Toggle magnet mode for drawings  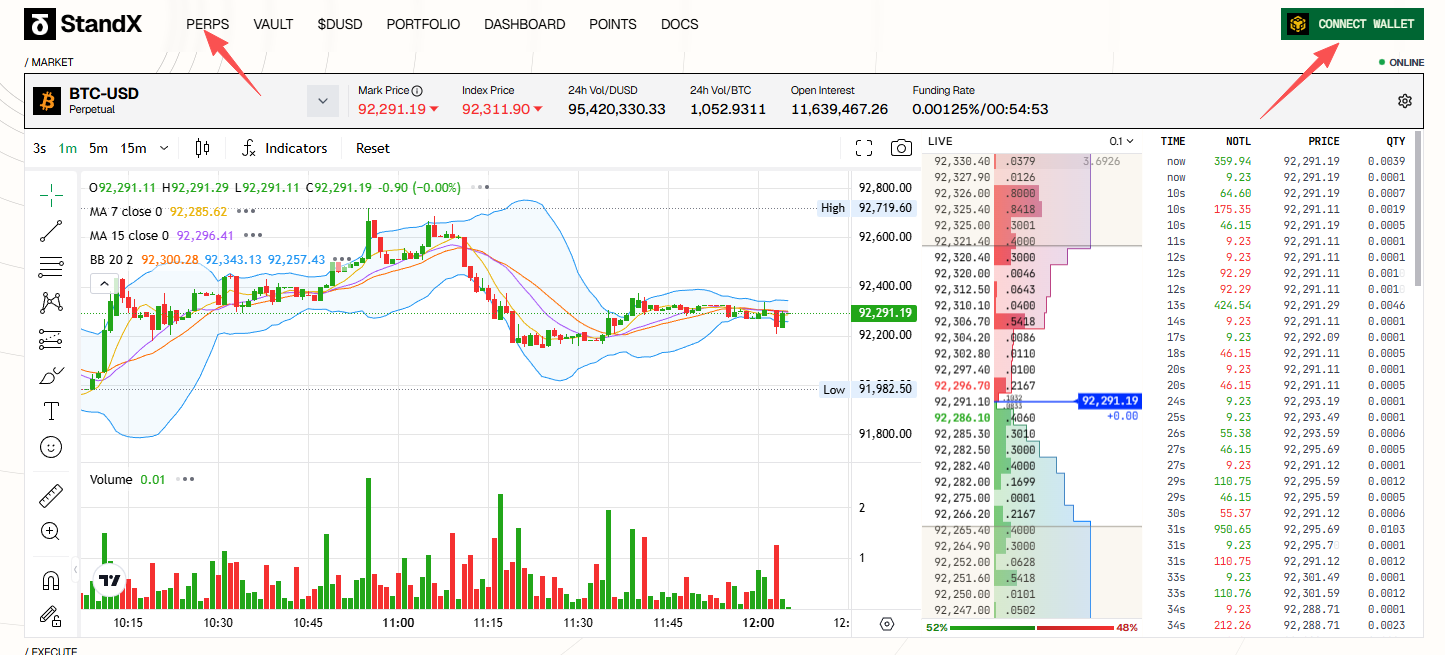click(x=51, y=580)
